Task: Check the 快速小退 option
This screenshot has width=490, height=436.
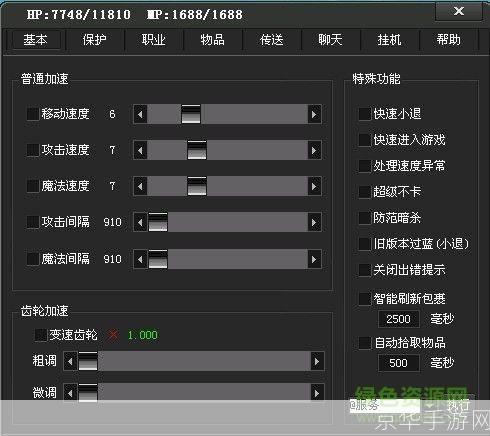Action: coord(365,114)
